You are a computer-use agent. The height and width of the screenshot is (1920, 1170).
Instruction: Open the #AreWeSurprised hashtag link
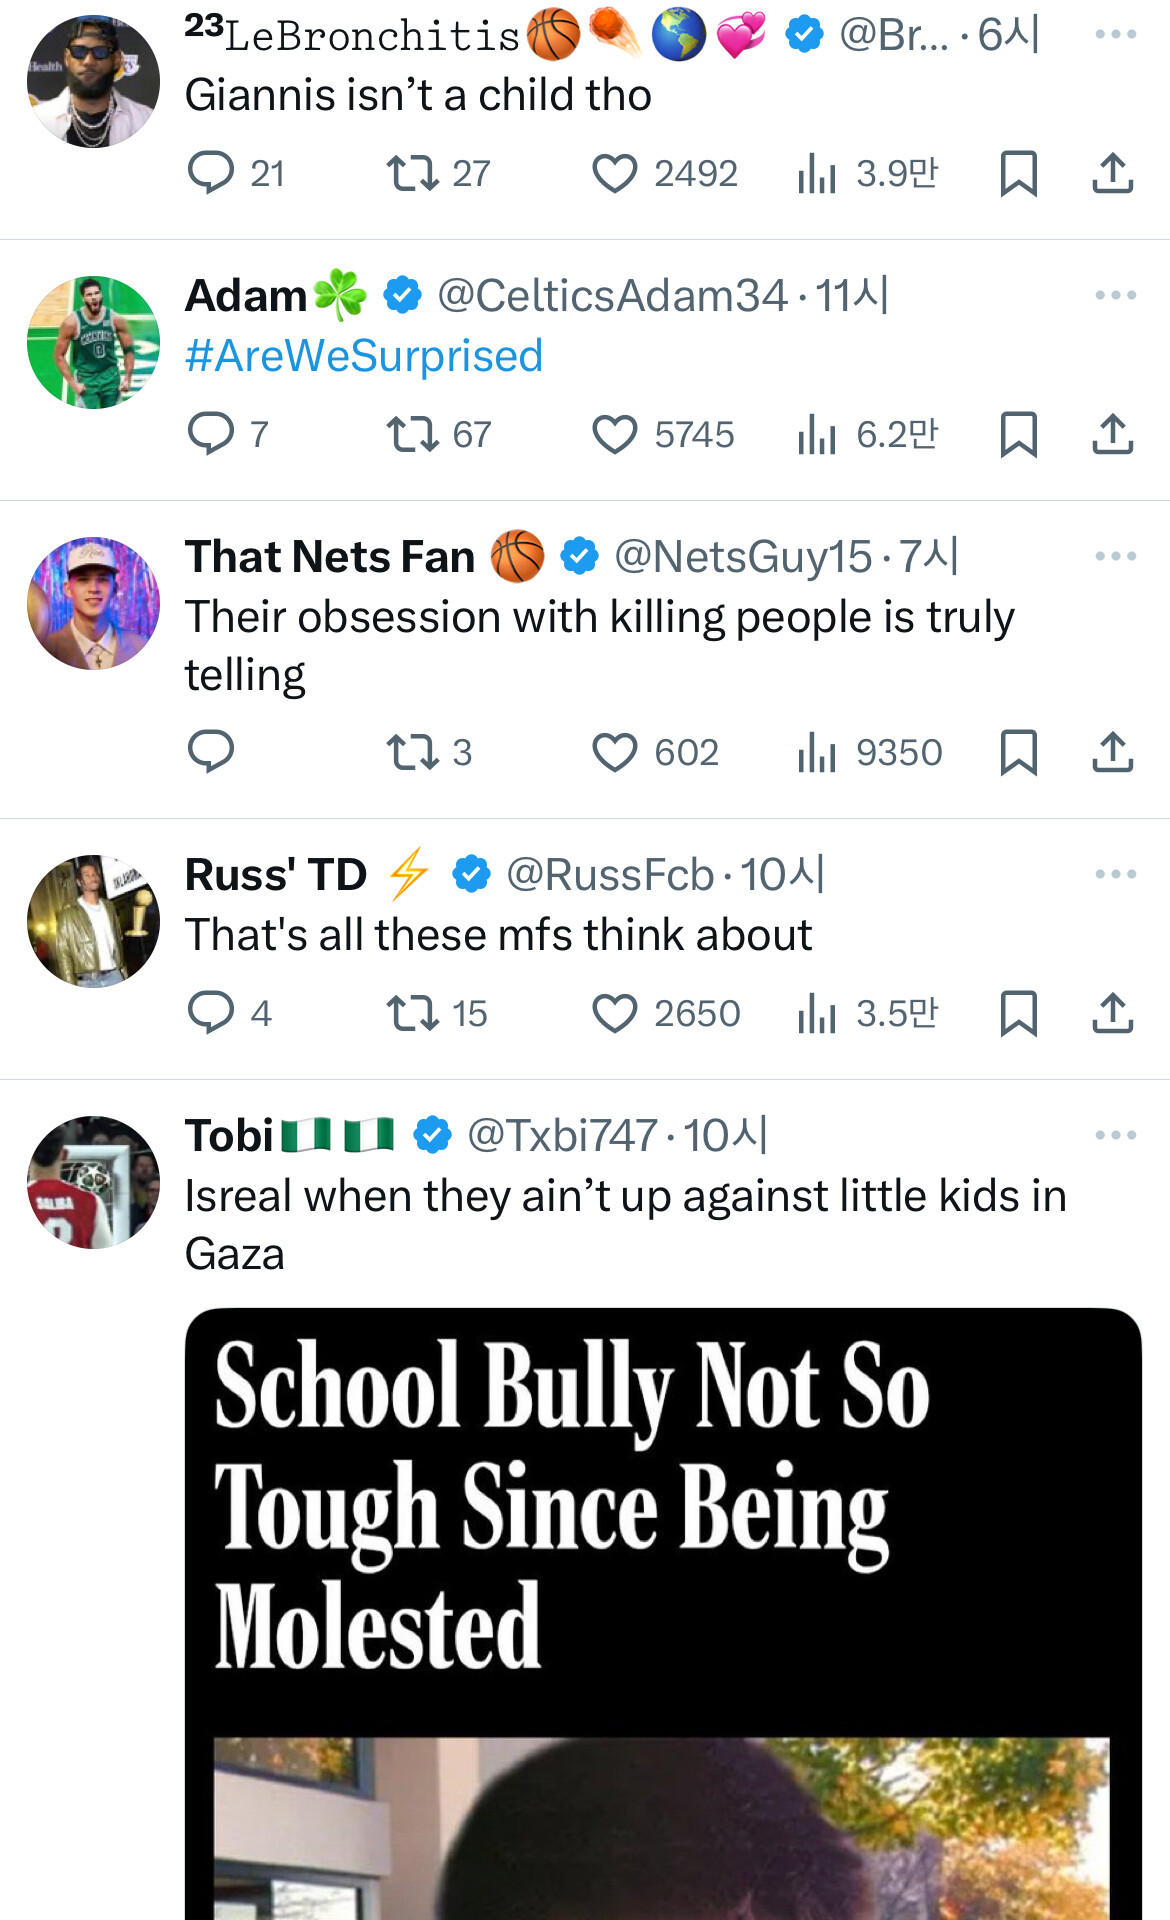click(364, 356)
